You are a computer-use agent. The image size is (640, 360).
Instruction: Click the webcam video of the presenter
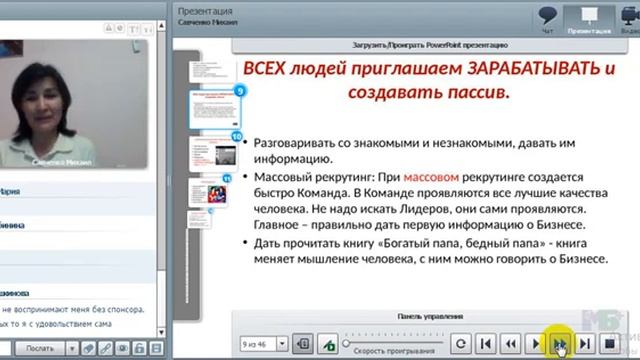click(73, 104)
